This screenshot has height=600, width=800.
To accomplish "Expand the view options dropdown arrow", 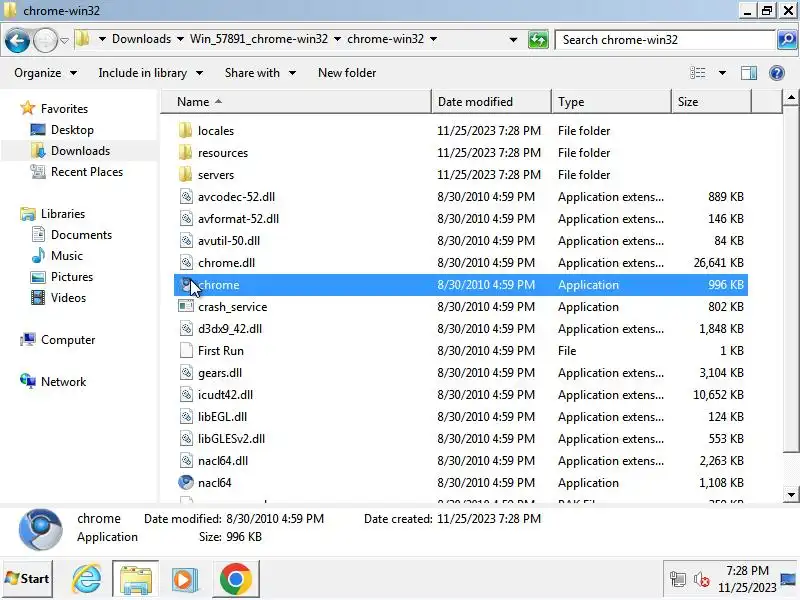I will click(x=722, y=73).
